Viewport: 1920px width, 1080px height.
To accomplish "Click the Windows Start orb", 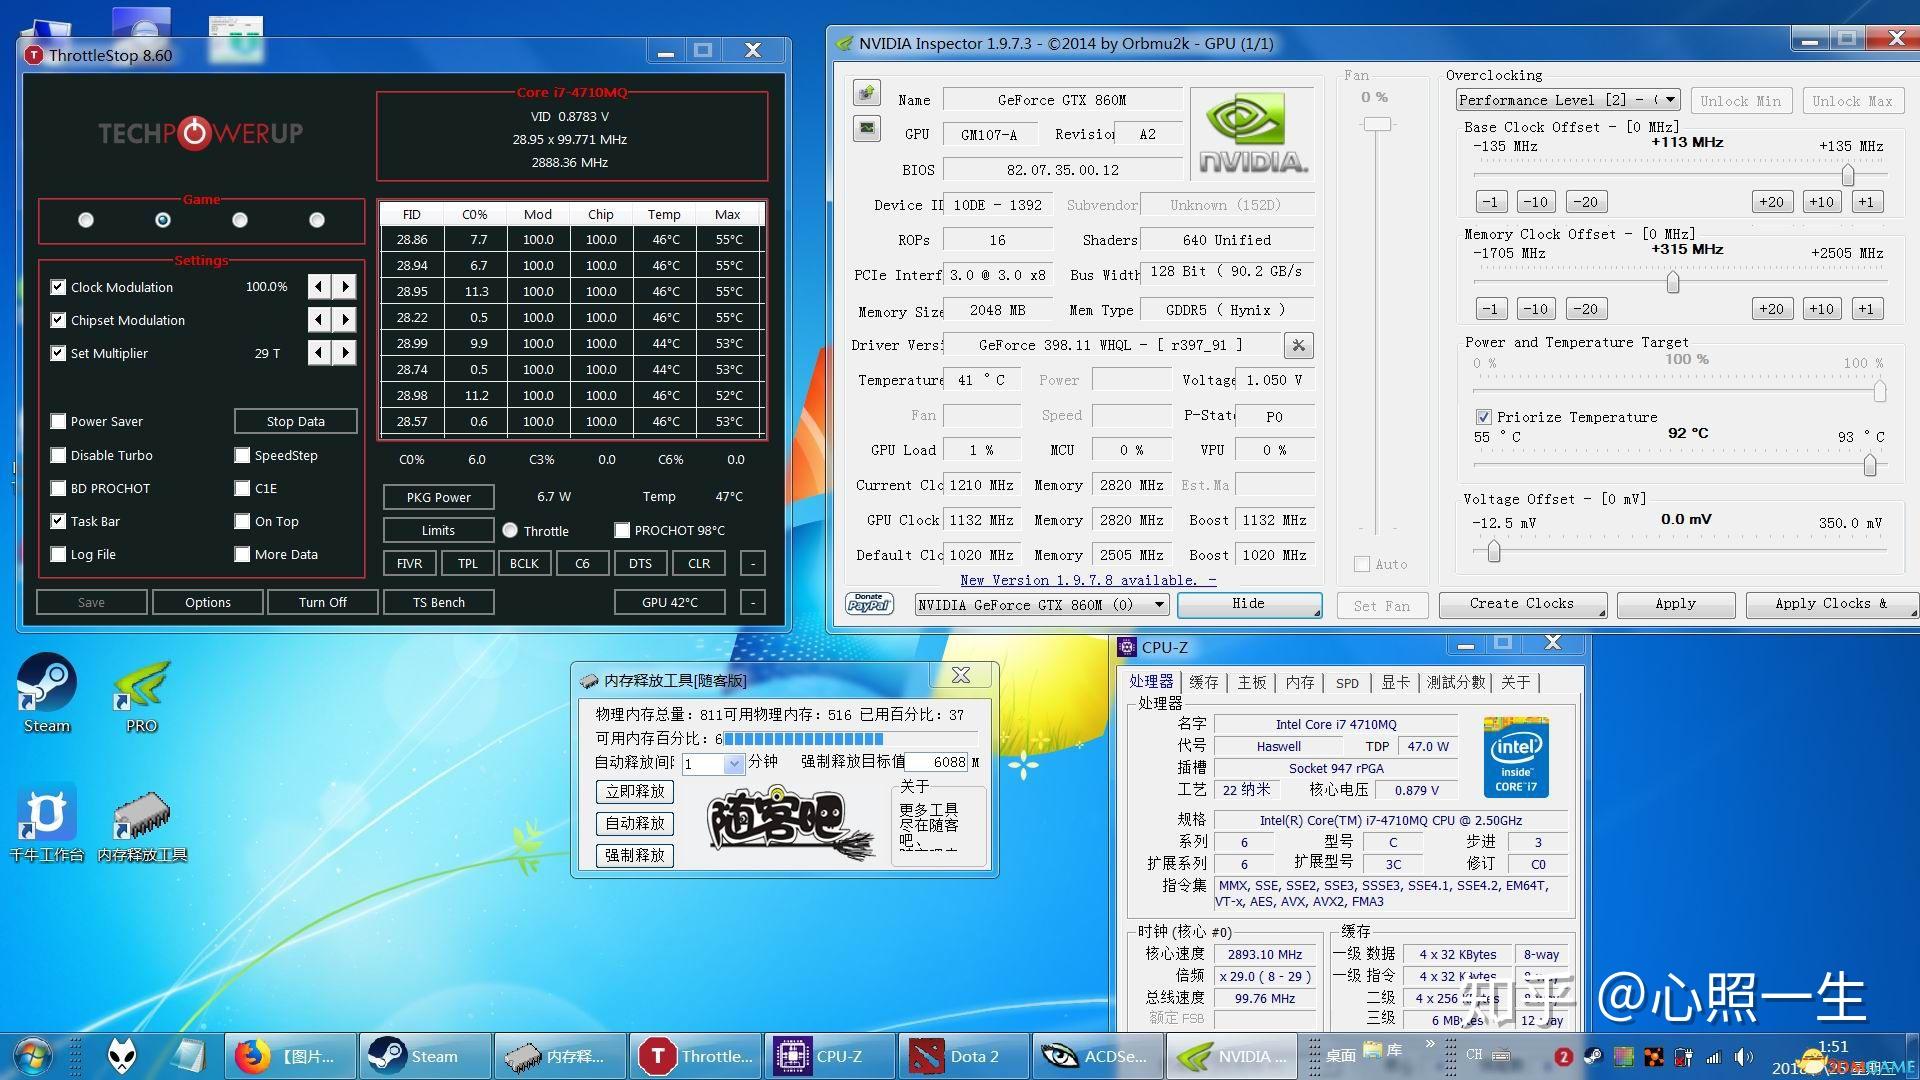I will click(32, 1056).
